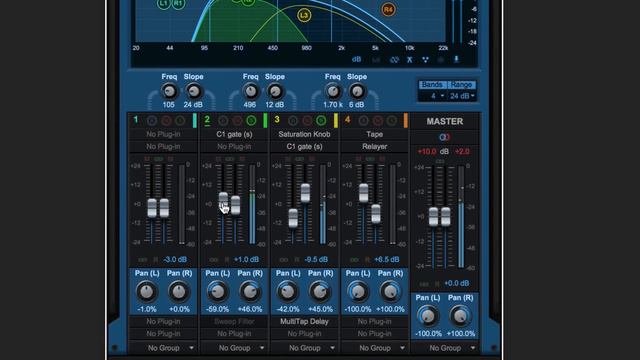Click the Pan (L) knob on the MASTER strip
The image size is (640, 360).
[428, 316]
